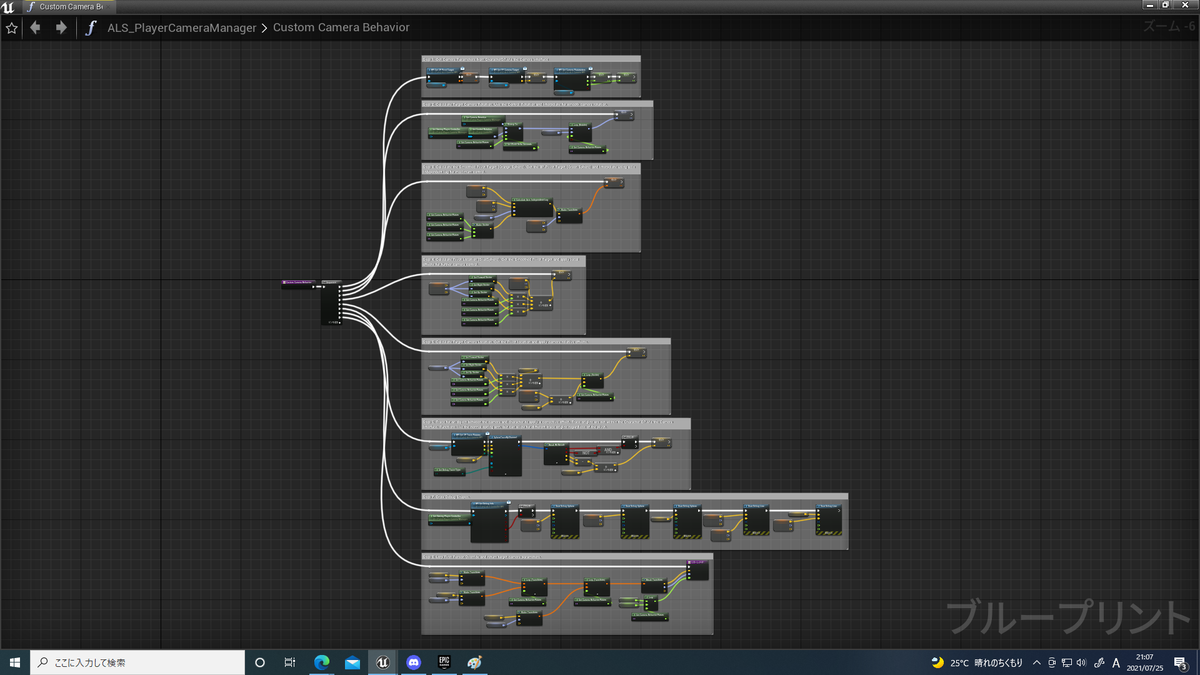Toggle the IME input mode A indicator
The width and height of the screenshot is (1200, 675).
point(1116,662)
